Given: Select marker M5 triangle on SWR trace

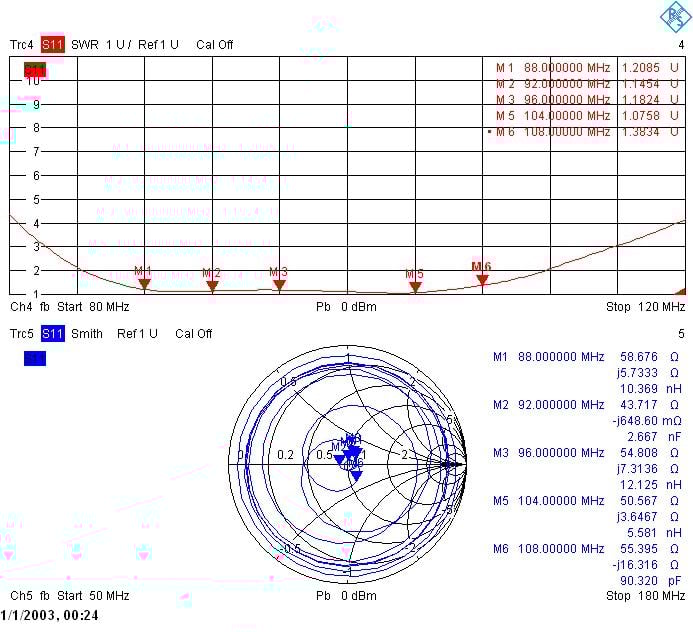Looking at the screenshot, I should tap(415, 287).
